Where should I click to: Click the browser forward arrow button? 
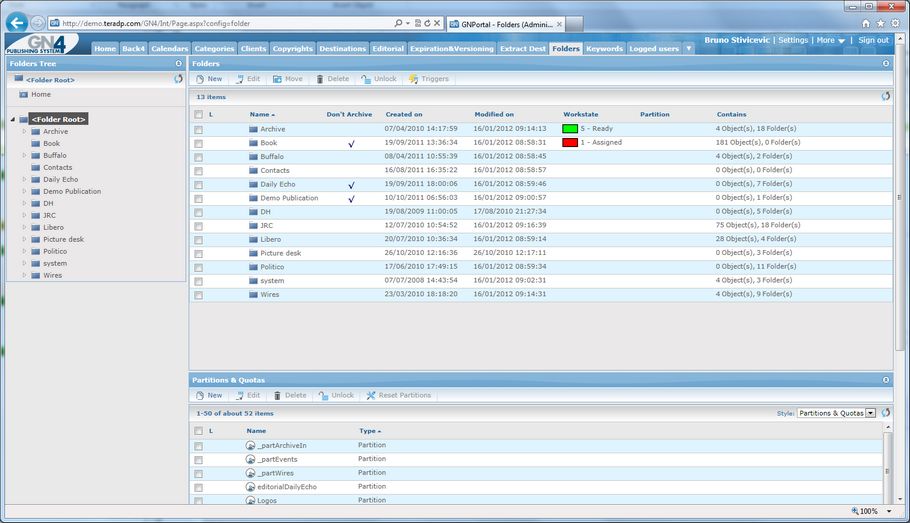point(37,23)
